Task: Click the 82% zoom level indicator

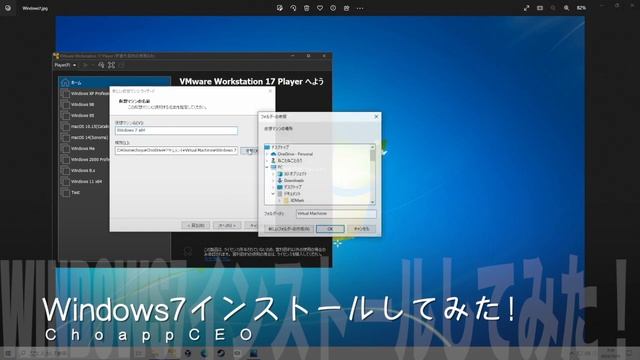Action: pyautogui.click(x=581, y=8)
